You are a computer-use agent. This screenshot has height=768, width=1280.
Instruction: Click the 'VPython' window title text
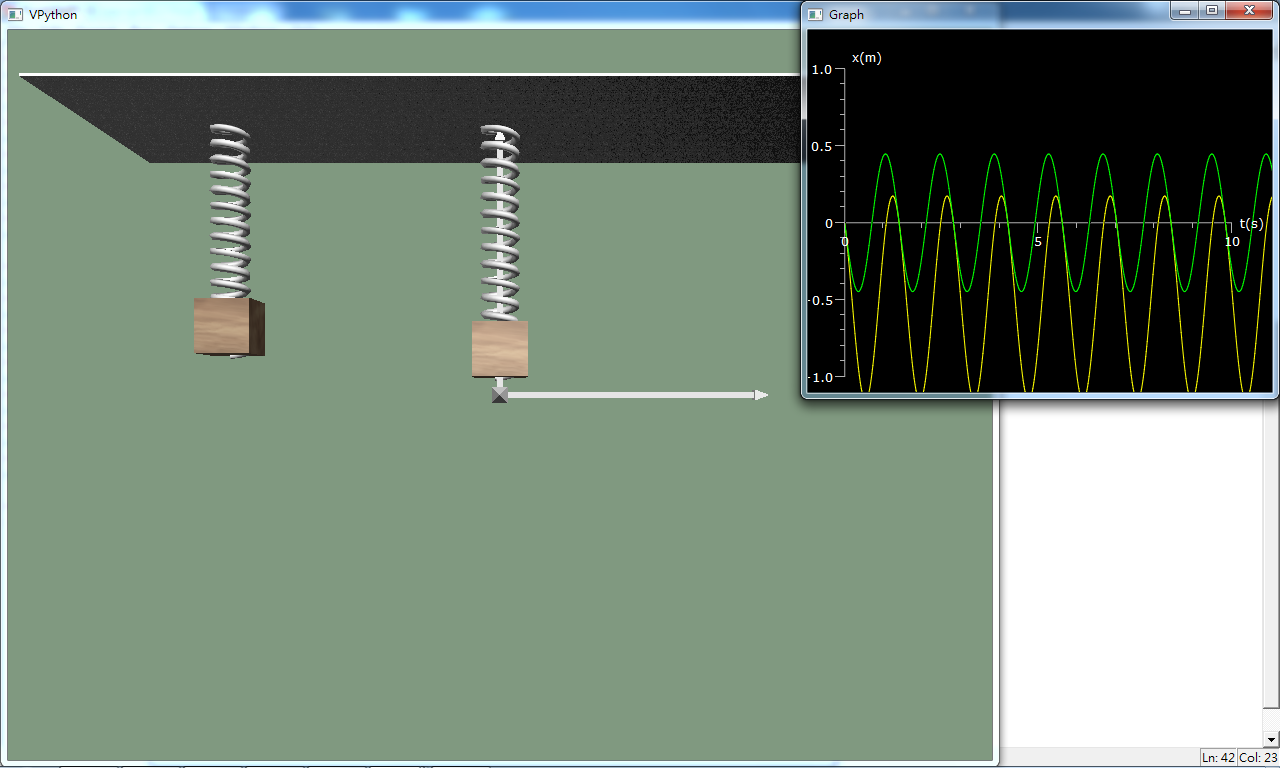[x=53, y=14]
